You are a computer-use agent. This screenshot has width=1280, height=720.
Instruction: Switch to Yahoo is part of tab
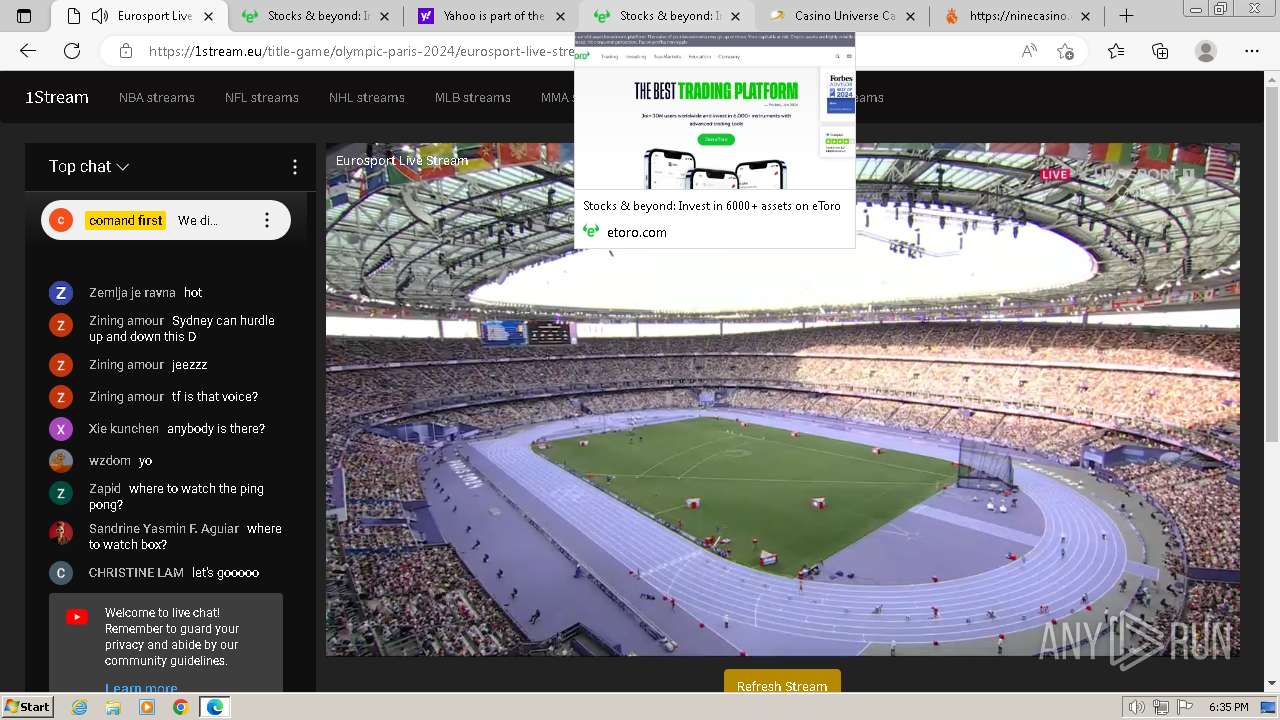490,16
